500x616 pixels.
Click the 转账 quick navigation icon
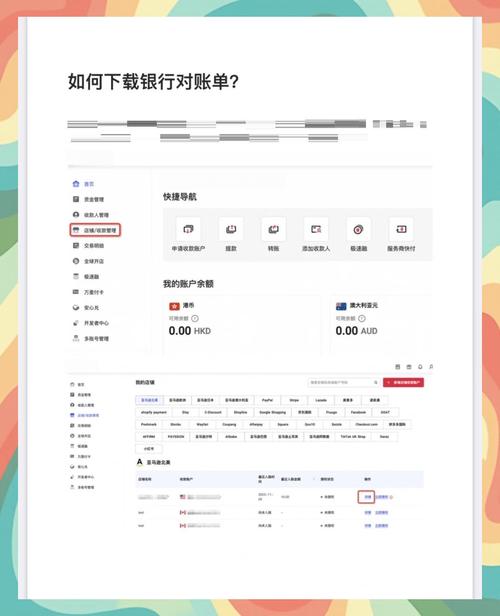pos(273,229)
